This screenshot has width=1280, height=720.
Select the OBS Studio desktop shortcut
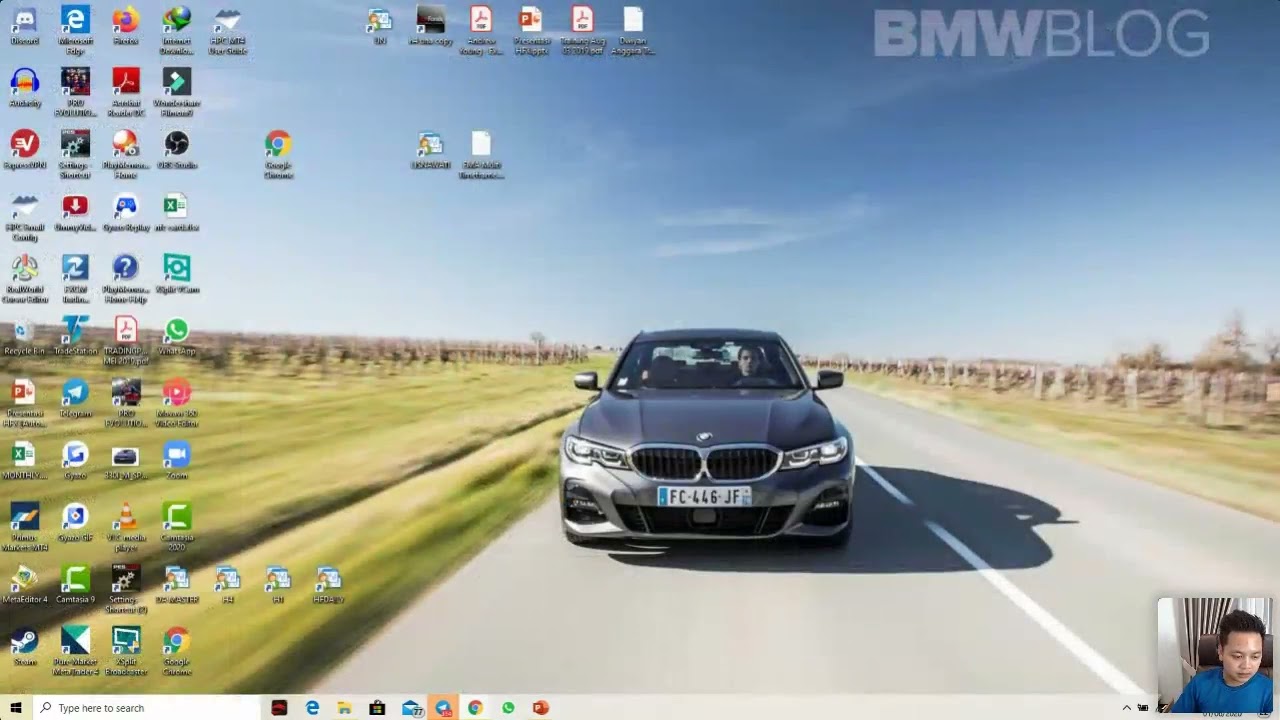coord(176,150)
